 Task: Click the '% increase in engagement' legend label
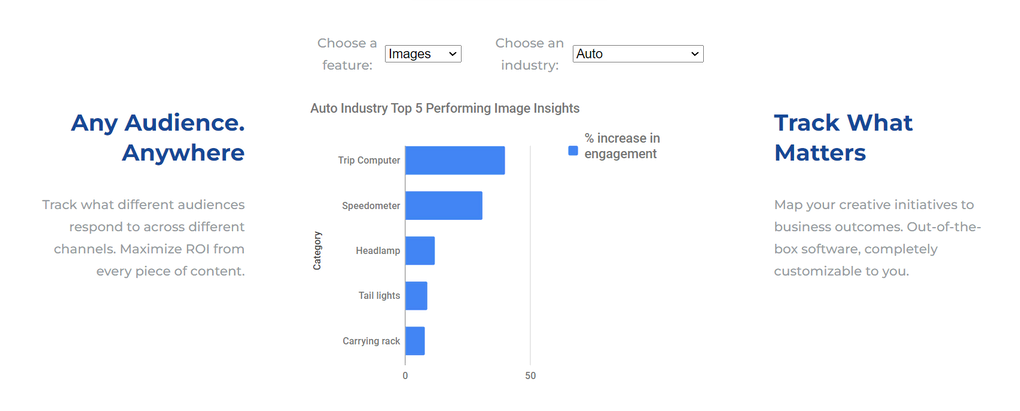(x=622, y=146)
